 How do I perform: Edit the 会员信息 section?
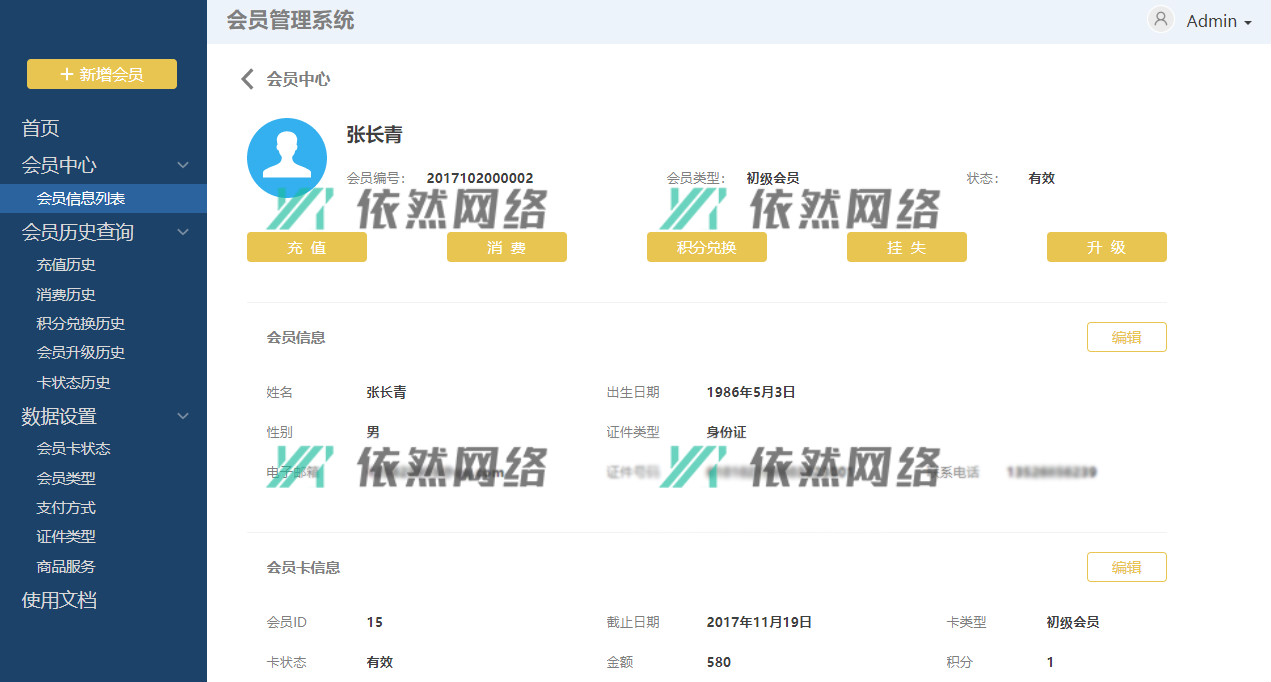(x=1126, y=337)
